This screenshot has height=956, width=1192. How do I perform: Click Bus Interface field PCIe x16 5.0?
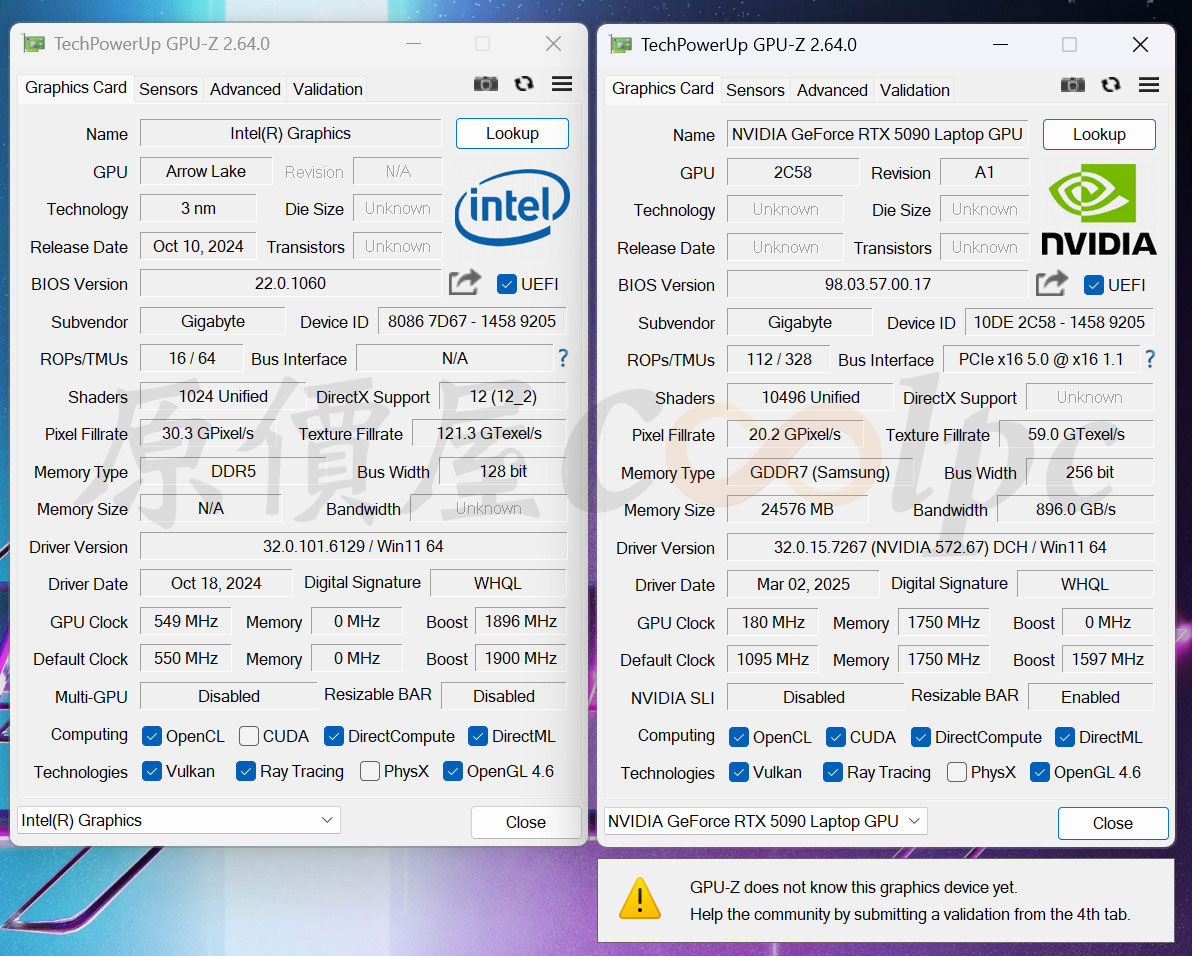point(1041,359)
